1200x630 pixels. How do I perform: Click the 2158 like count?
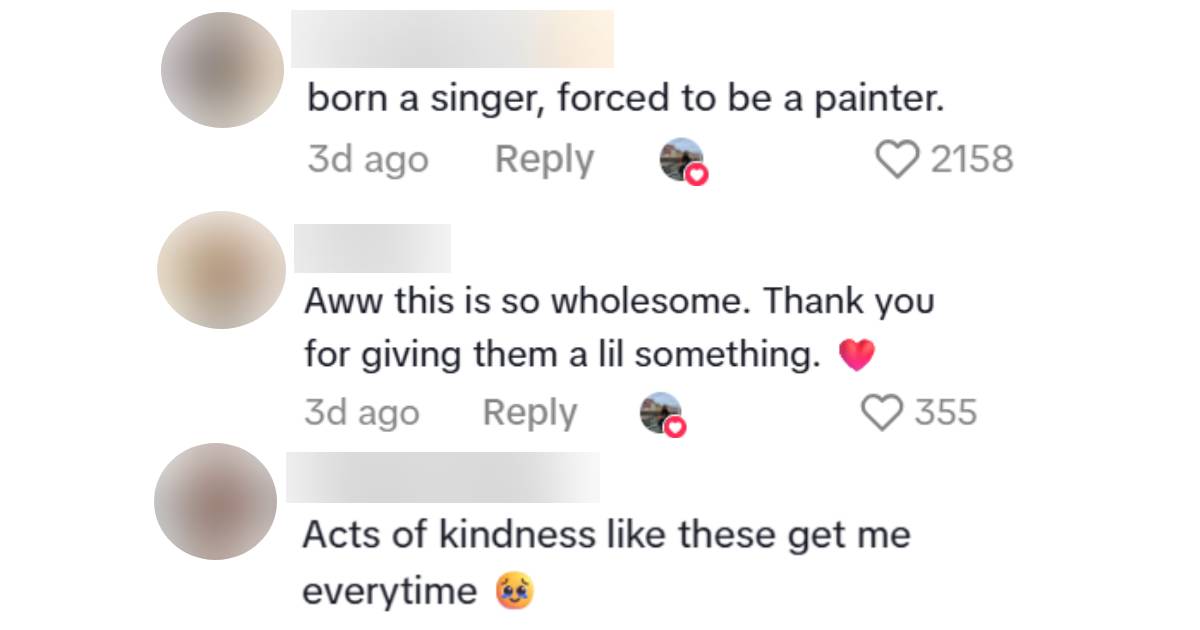click(972, 160)
